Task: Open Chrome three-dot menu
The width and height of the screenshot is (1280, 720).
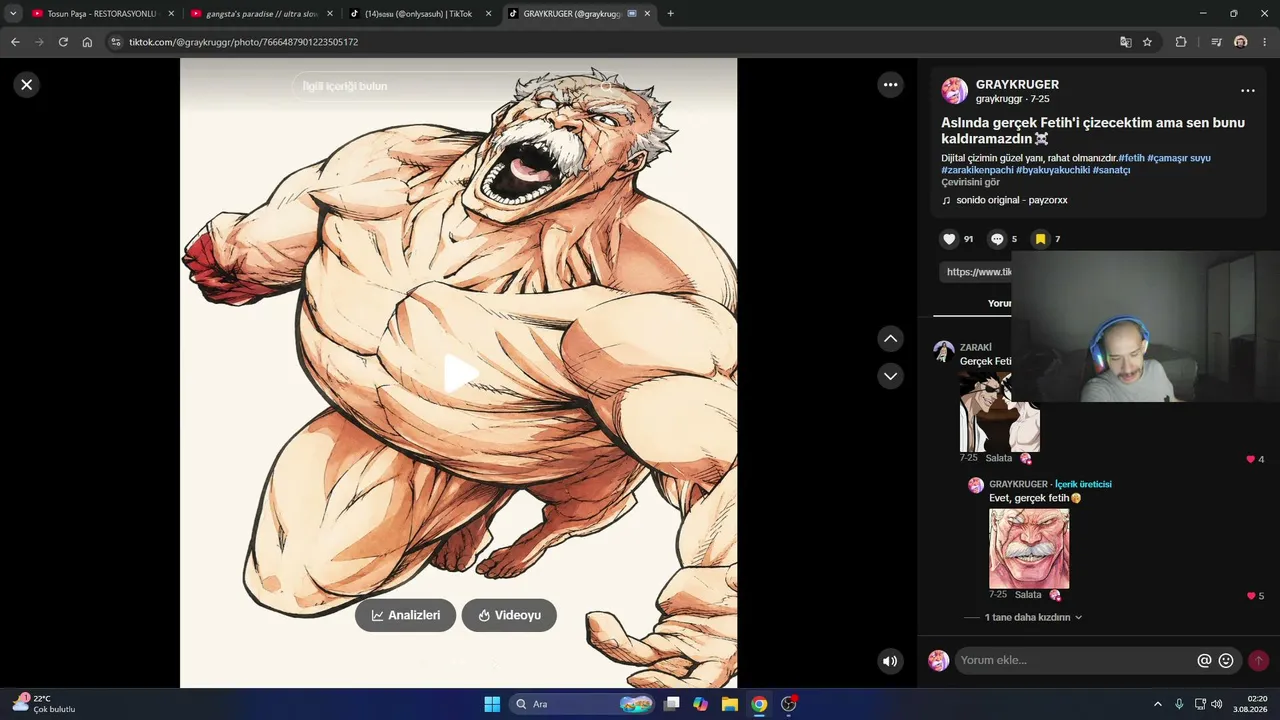Action: pyautogui.click(x=1265, y=42)
